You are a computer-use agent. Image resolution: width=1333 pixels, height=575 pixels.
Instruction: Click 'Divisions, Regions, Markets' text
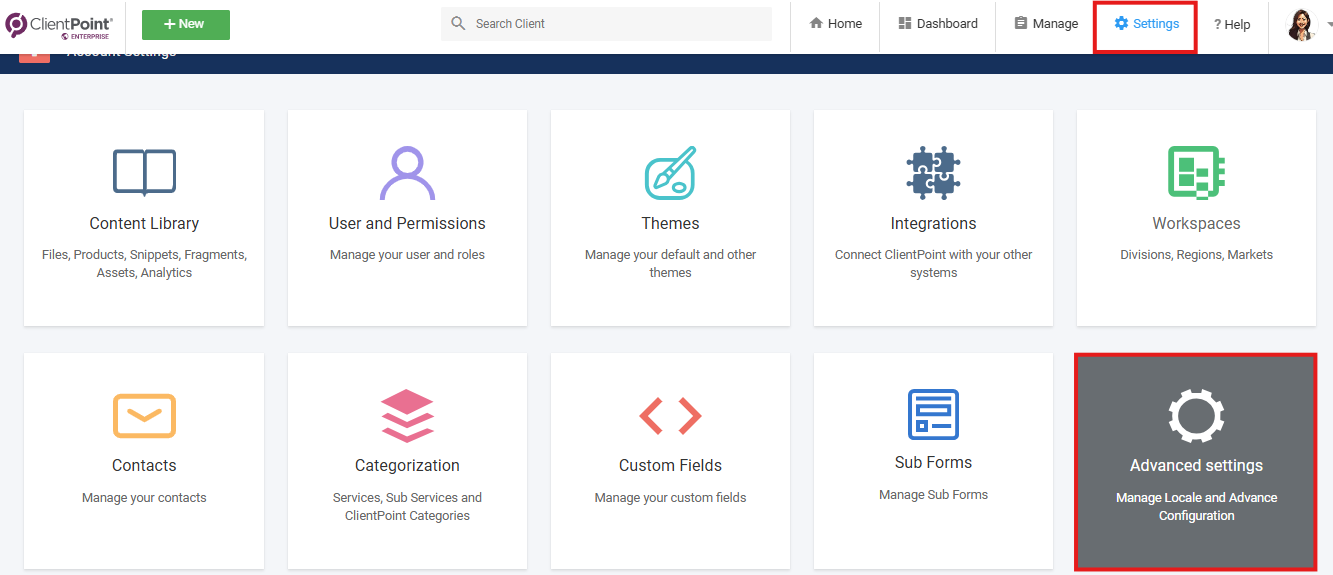pos(1196,255)
